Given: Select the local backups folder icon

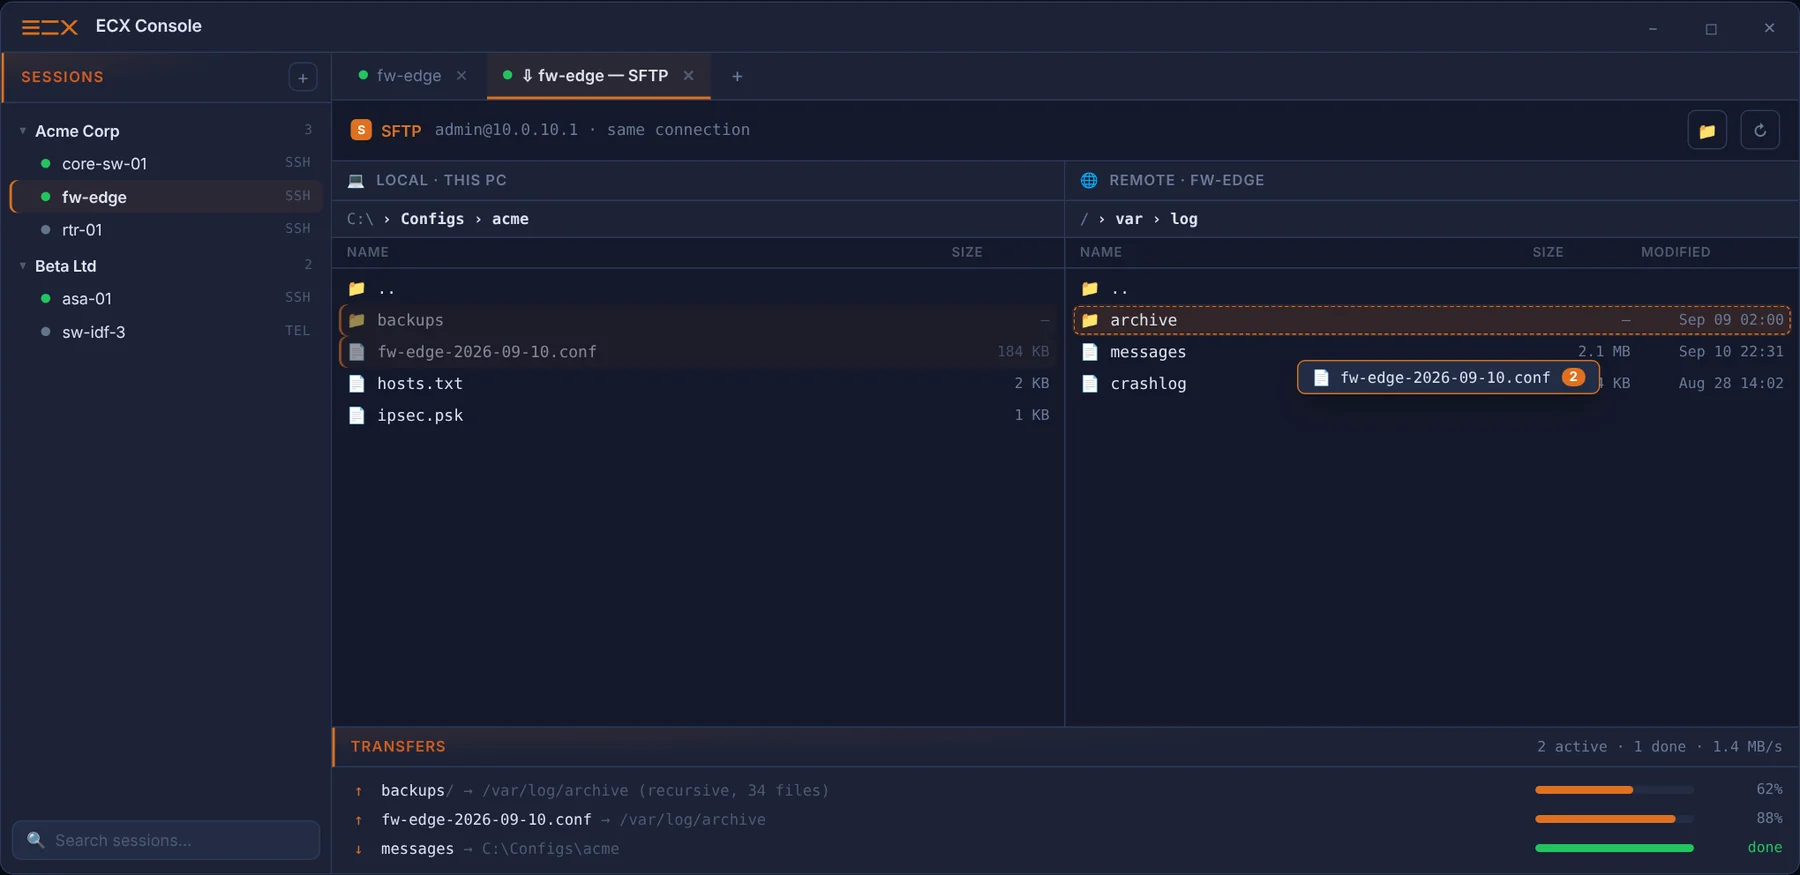Looking at the screenshot, I should 356,320.
